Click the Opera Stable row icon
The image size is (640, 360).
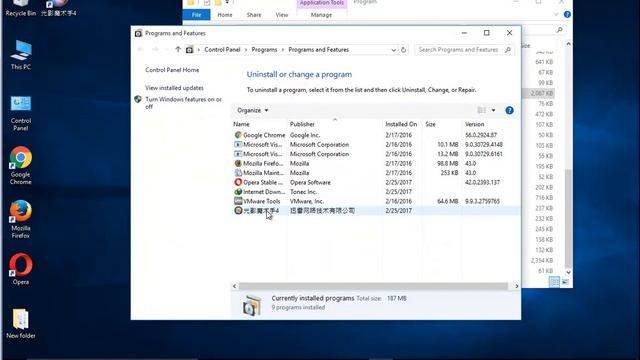coord(238,182)
